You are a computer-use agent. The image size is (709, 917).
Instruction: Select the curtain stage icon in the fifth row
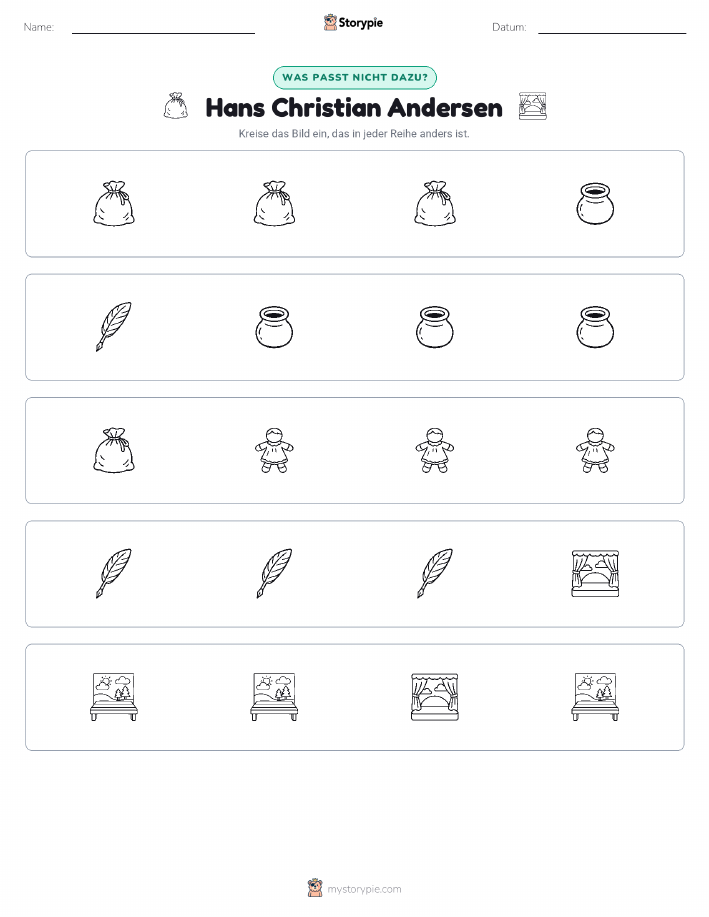435,697
